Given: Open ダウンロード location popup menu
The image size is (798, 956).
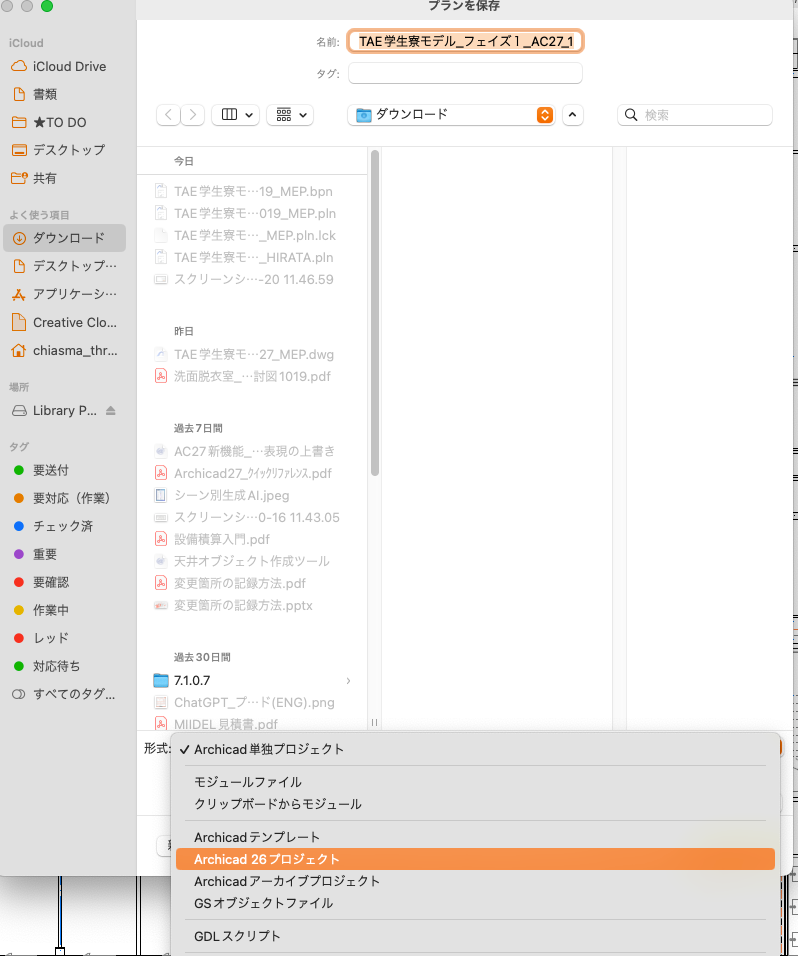Looking at the screenshot, I should (451, 115).
